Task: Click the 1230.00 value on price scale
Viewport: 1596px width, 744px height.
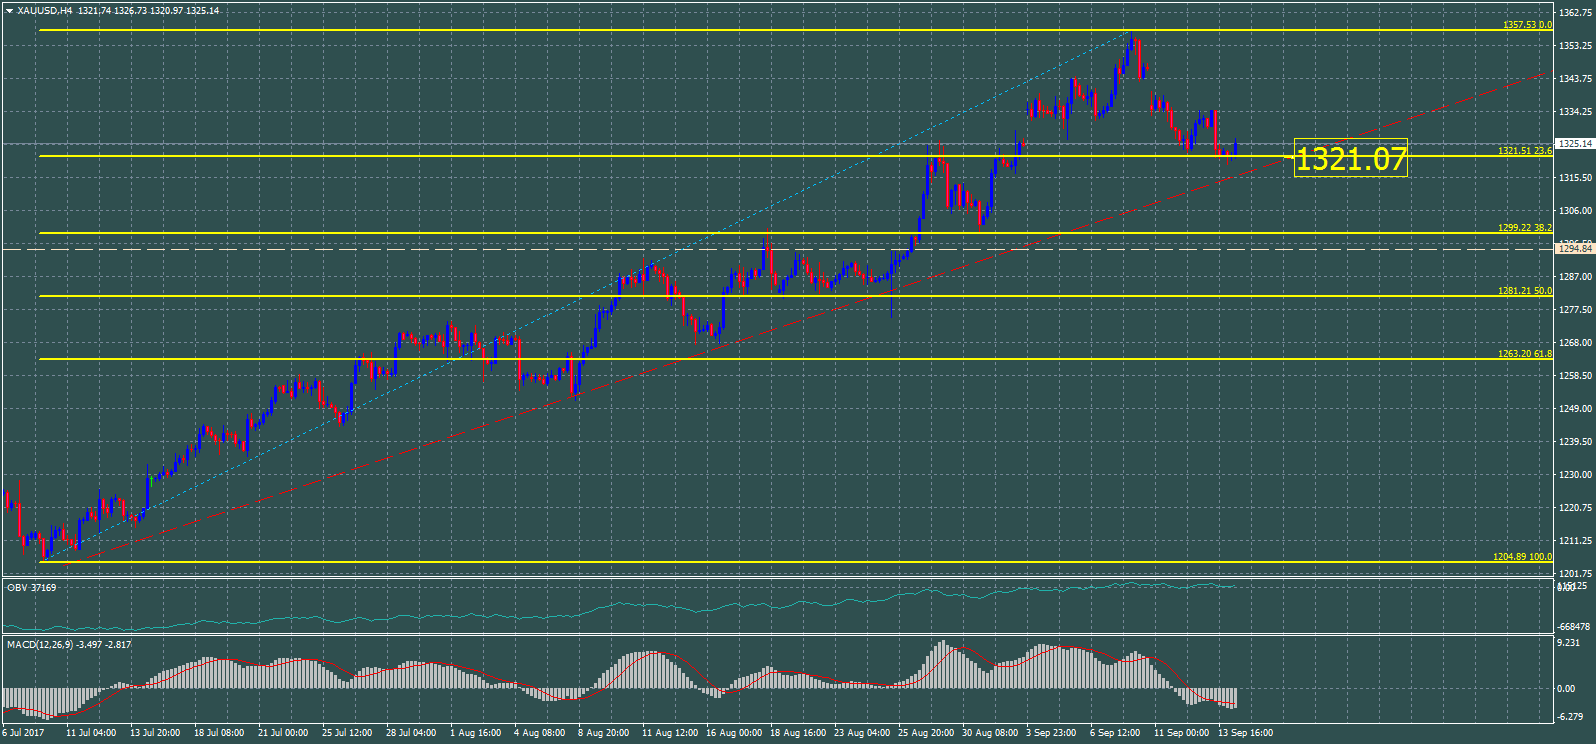Action: (1575, 475)
